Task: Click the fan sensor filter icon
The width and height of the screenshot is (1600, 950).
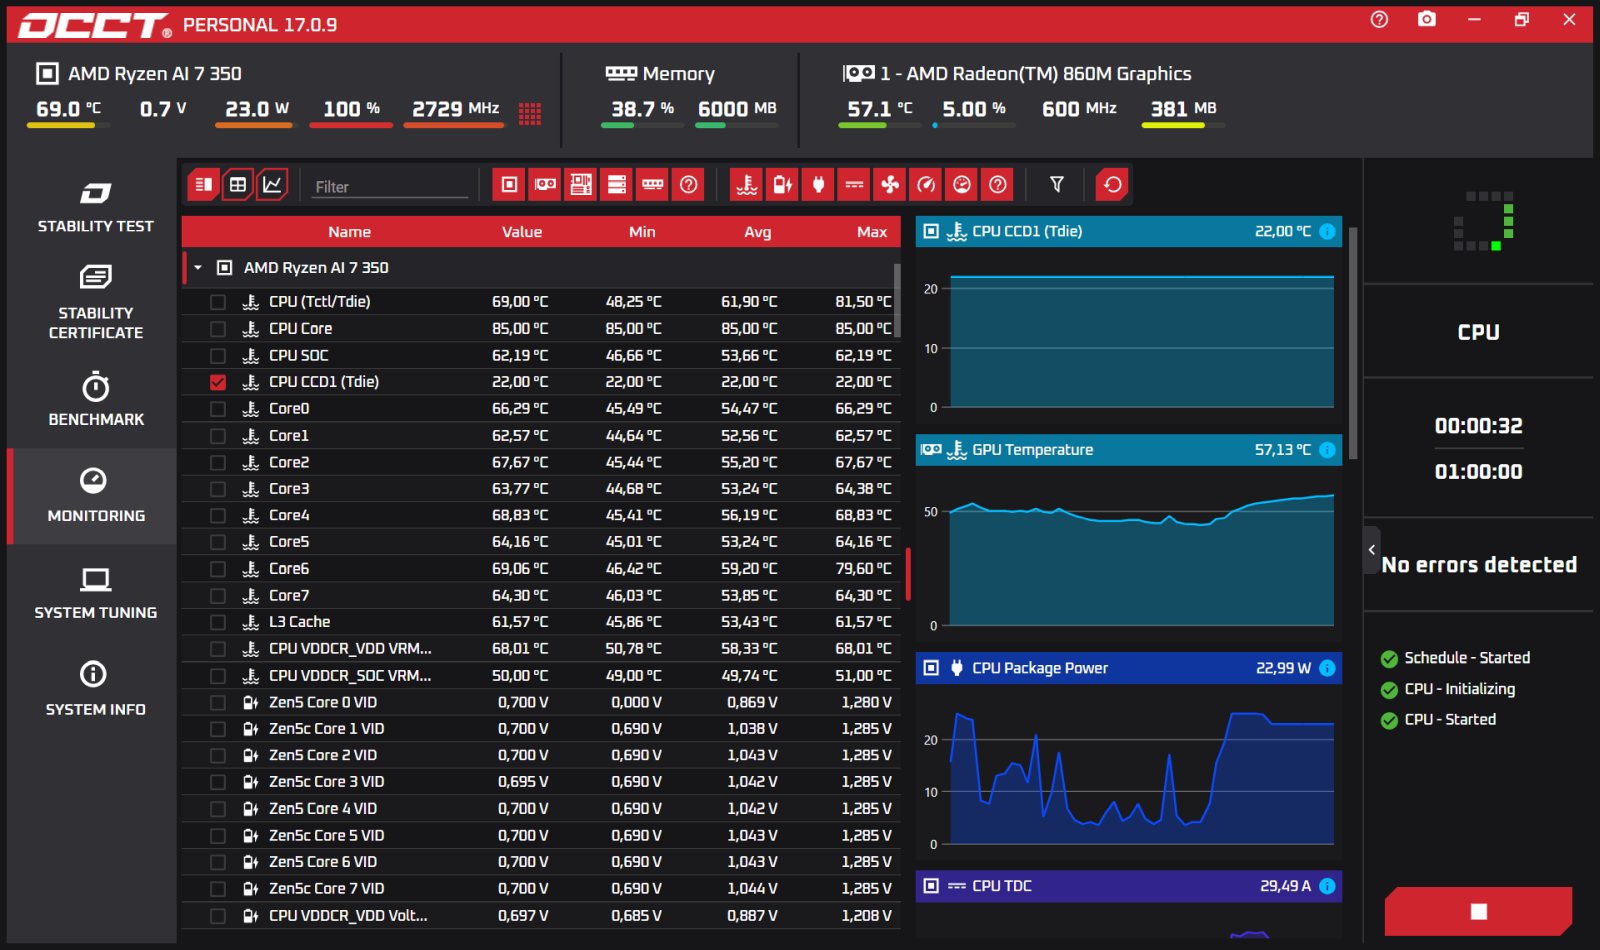Action: [890, 184]
